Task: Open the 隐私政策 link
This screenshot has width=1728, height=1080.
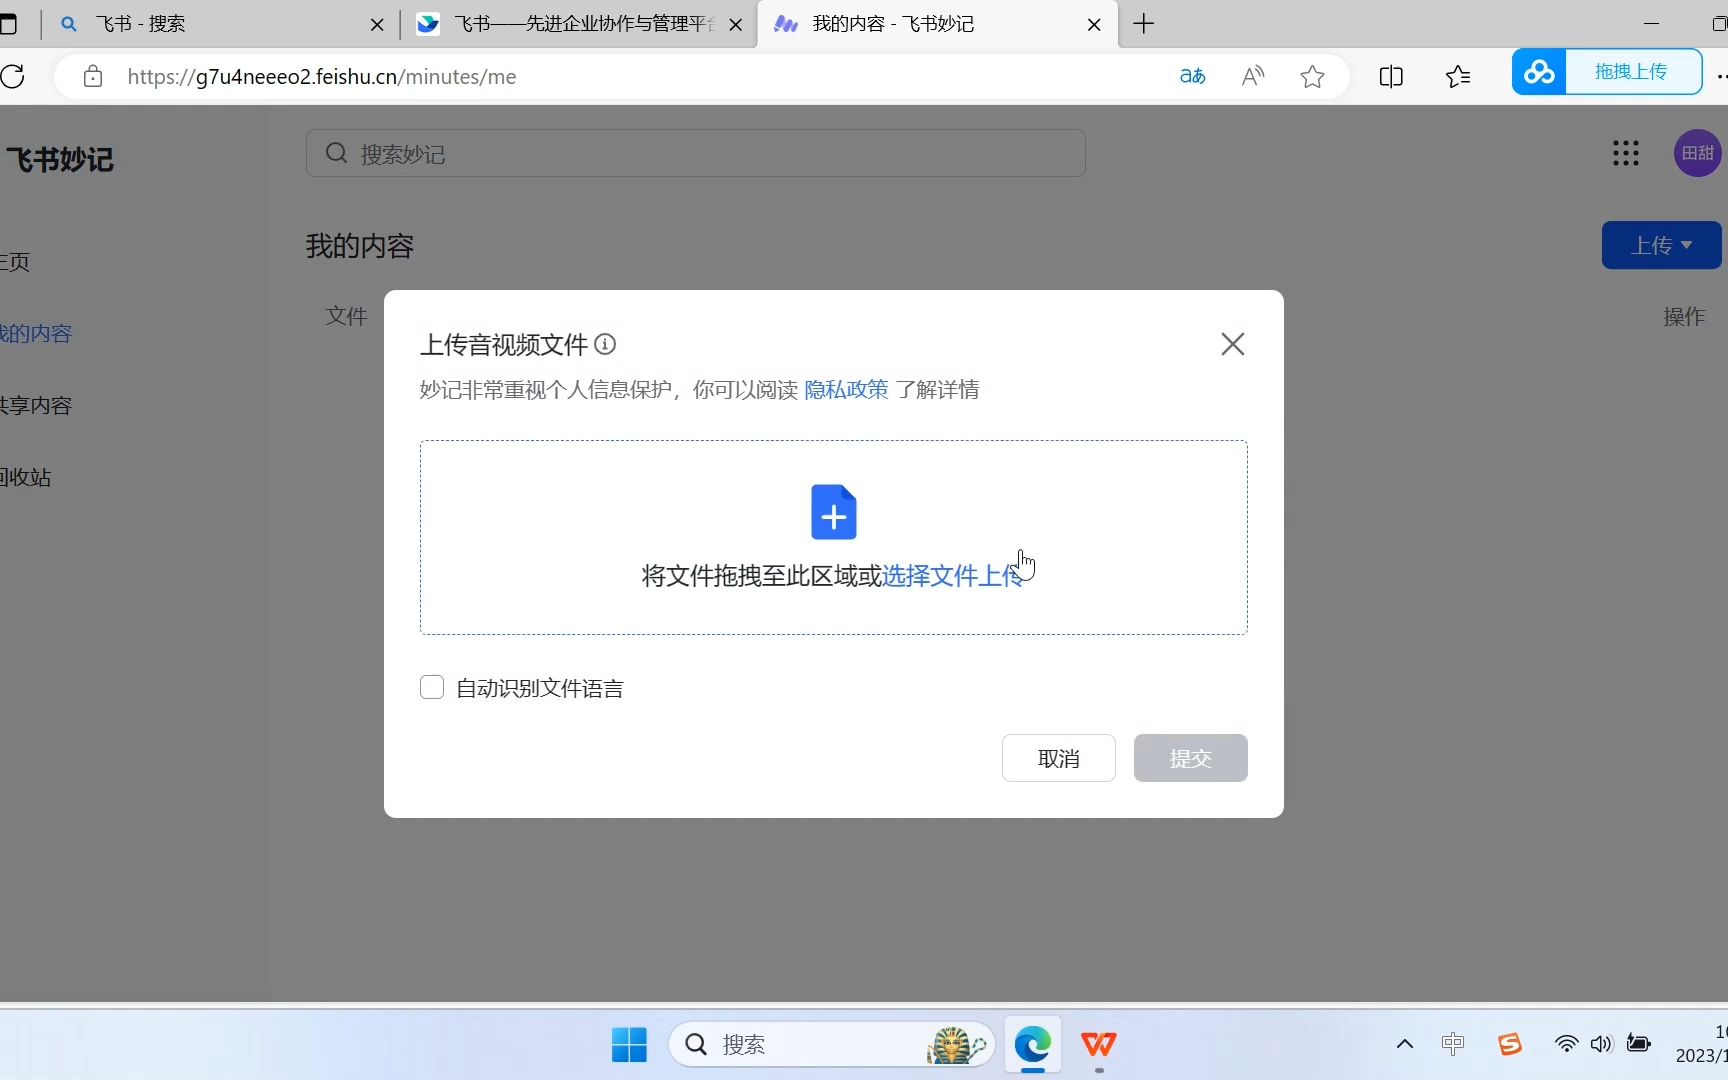Action: click(x=845, y=390)
